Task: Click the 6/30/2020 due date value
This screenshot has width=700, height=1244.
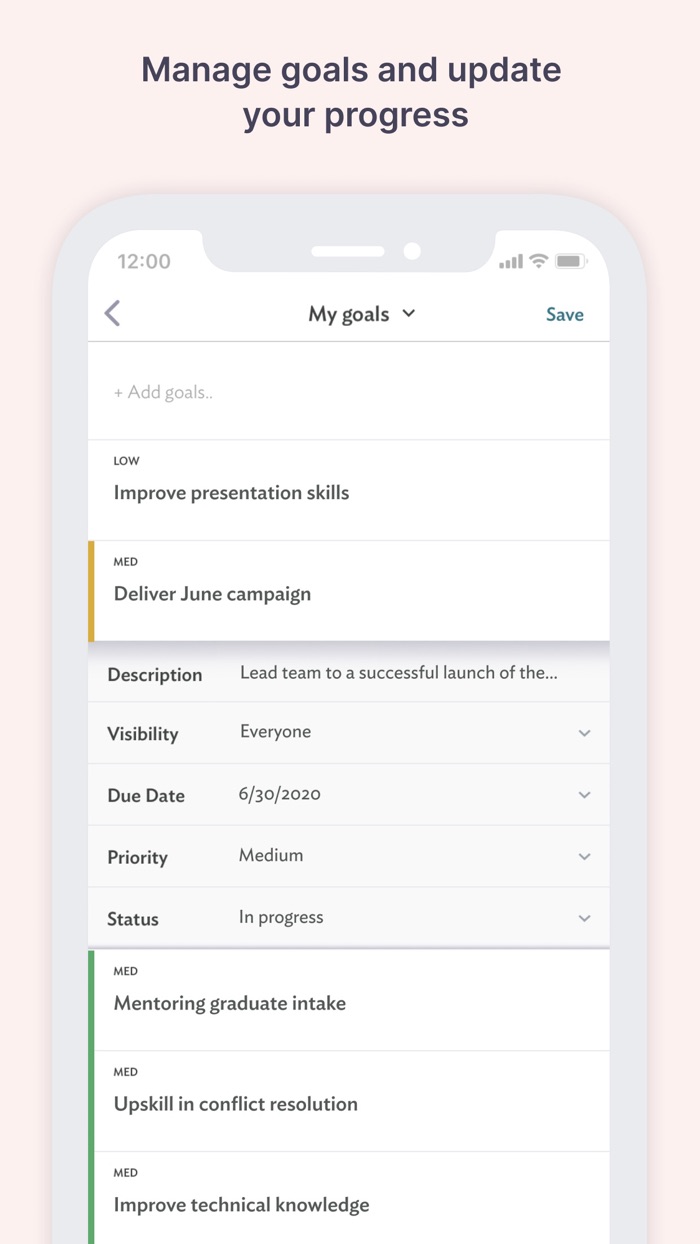Action: click(x=280, y=795)
